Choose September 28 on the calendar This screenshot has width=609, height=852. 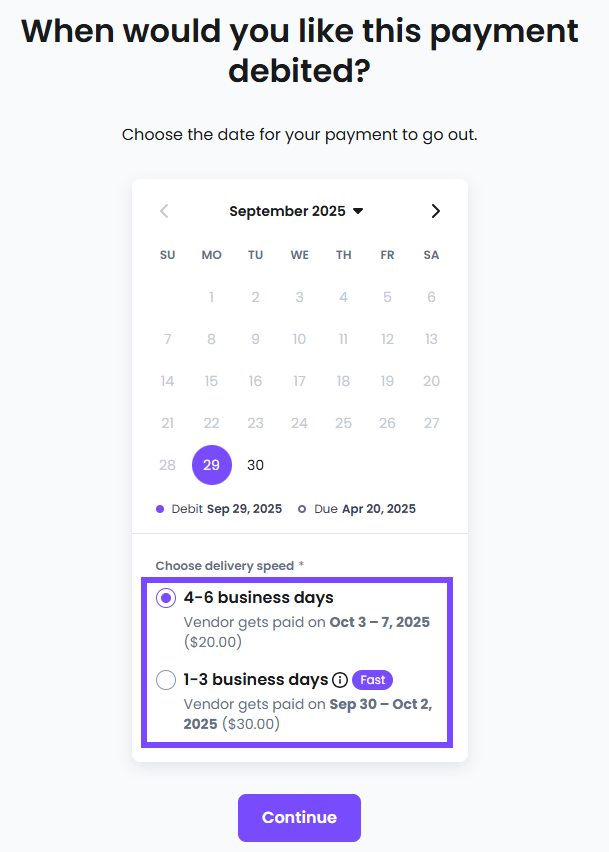pyautogui.click(x=167, y=465)
